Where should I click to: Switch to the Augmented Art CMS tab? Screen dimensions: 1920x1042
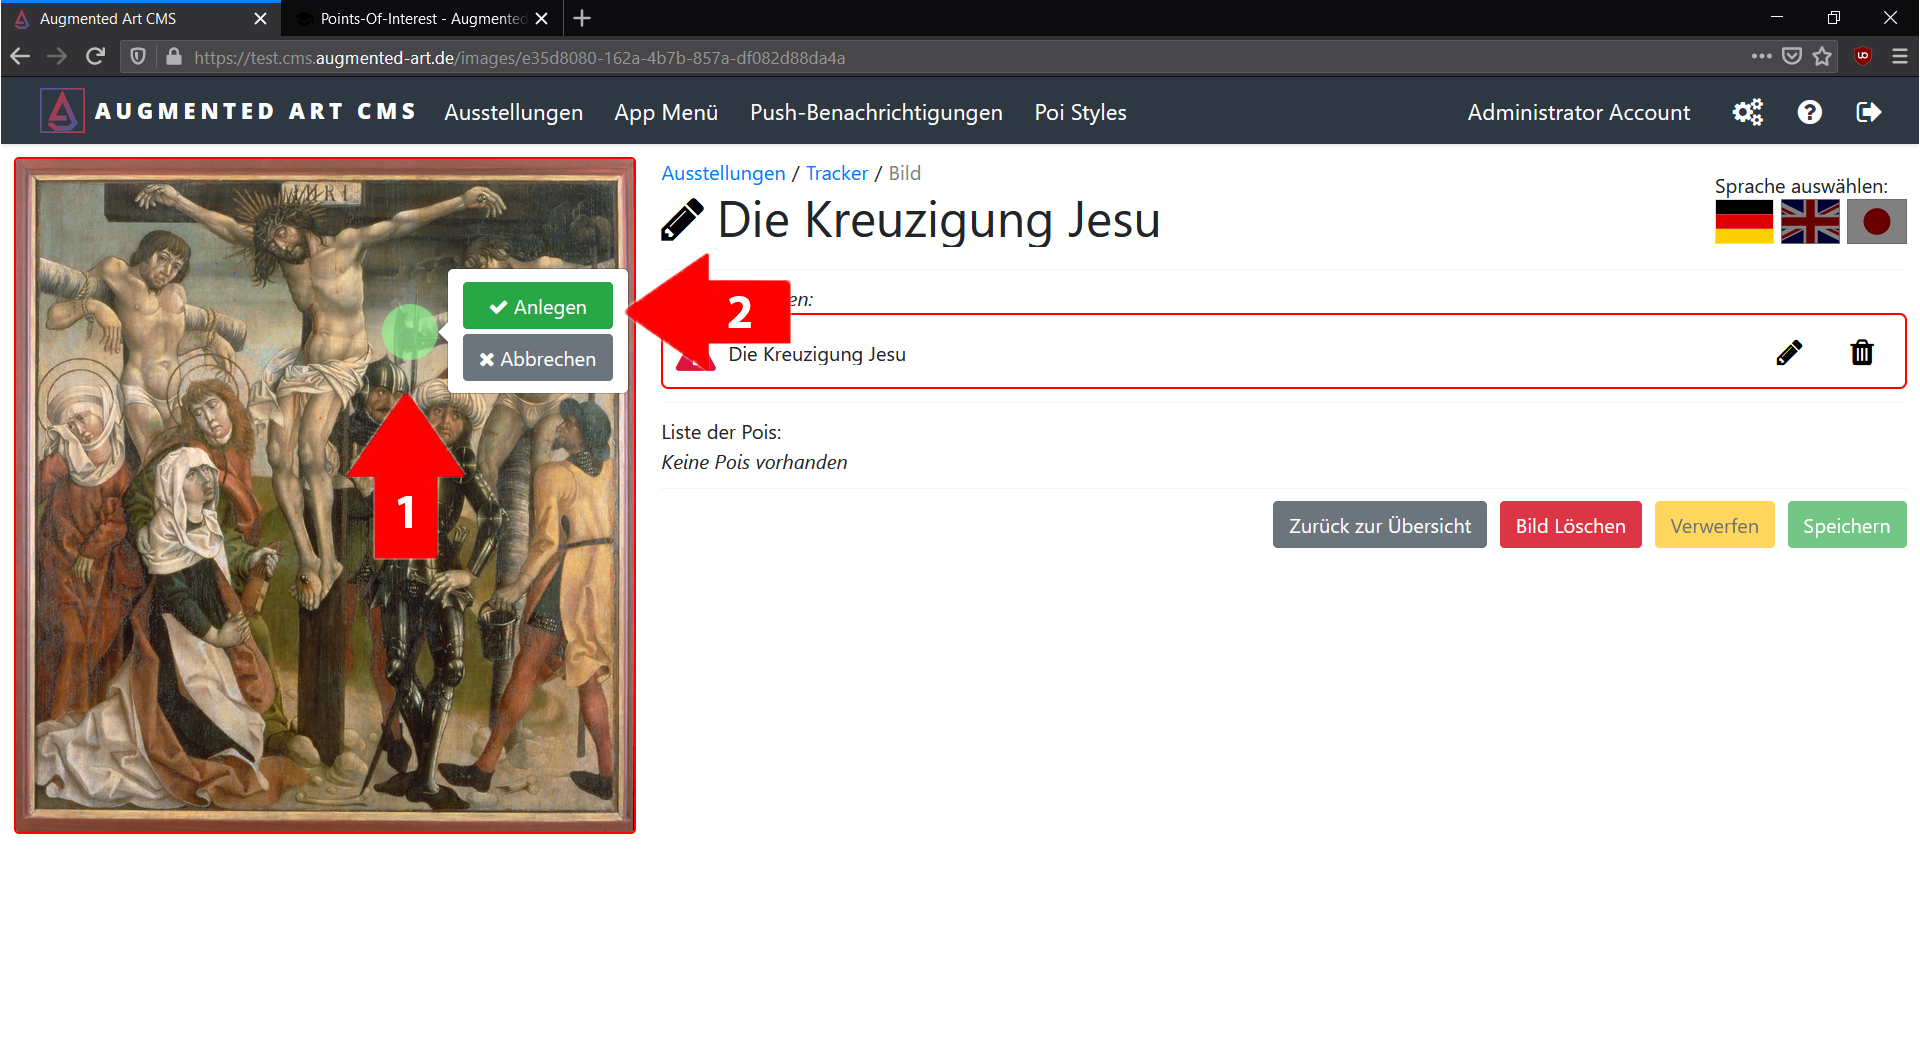click(140, 18)
